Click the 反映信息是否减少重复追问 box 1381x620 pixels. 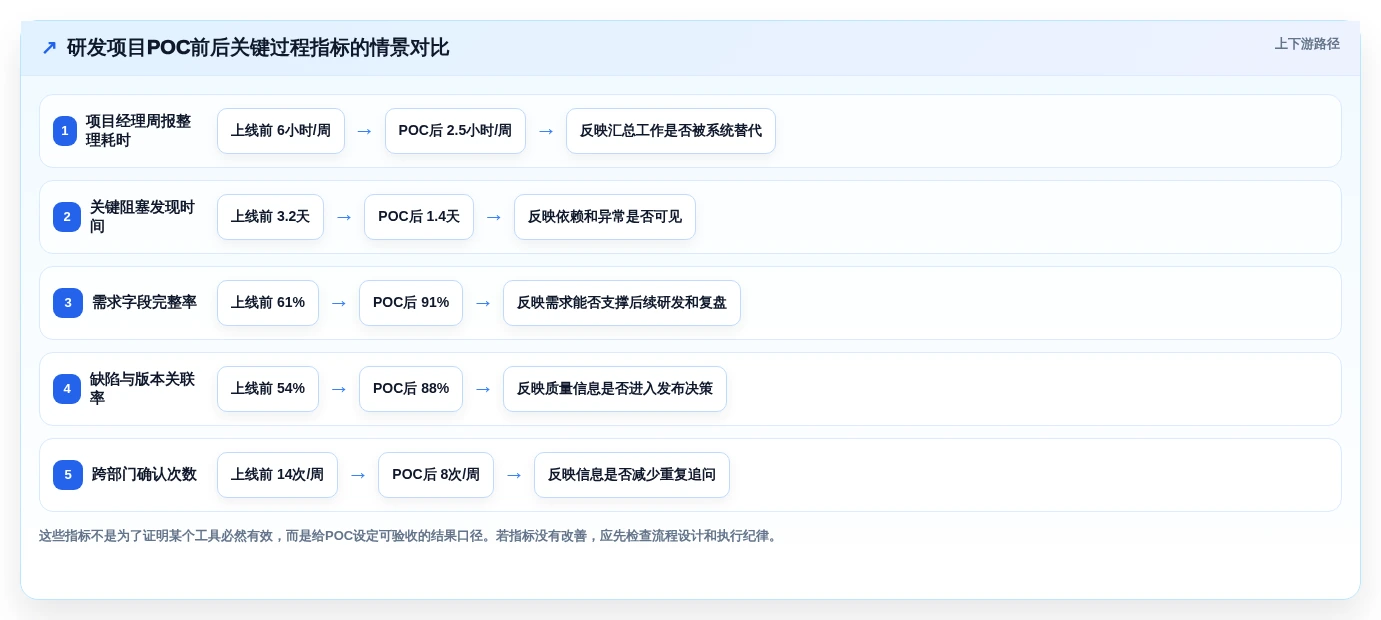[632, 475]
